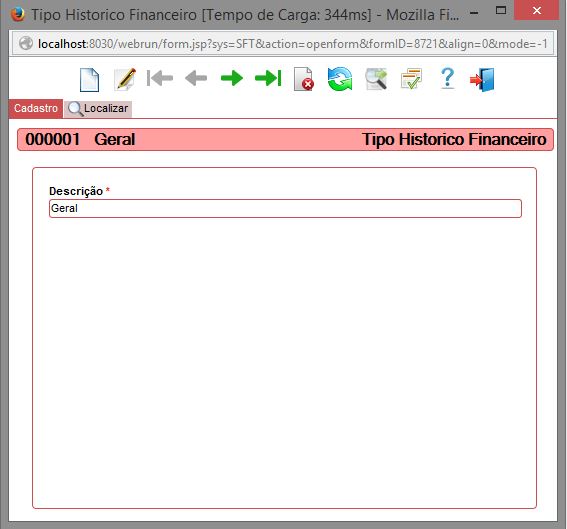The width and height of the screenshot is (567, 529).
Task: Click the new record blank page icon
Action: click(89, 79)
